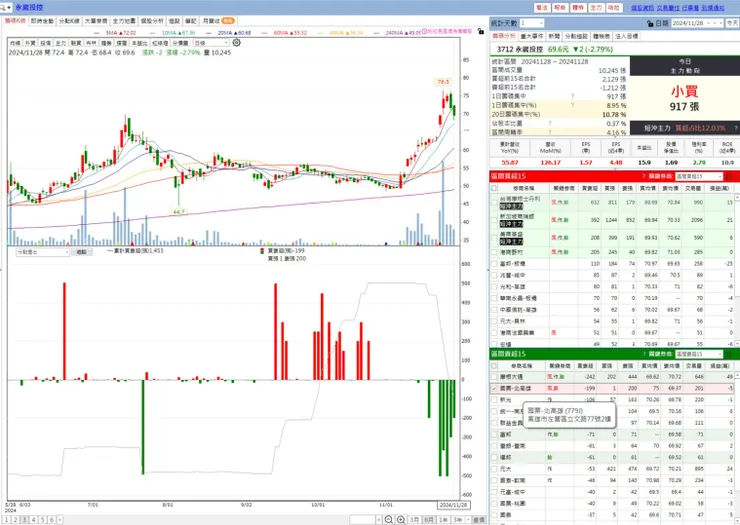The width and height of the screenshot is (740, 525).
Task: Click the 買賣超 column header in the buy table
Action: pyautogui.click(x=589, y=188)
